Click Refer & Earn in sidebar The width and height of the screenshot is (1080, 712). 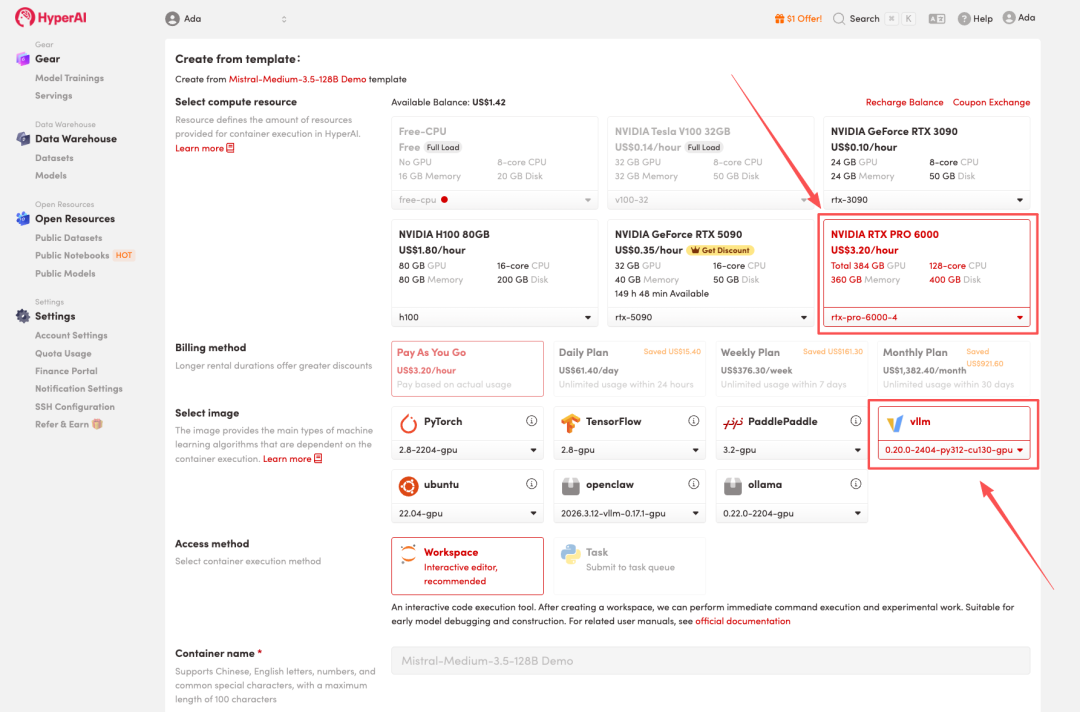[x=68, y=424]
